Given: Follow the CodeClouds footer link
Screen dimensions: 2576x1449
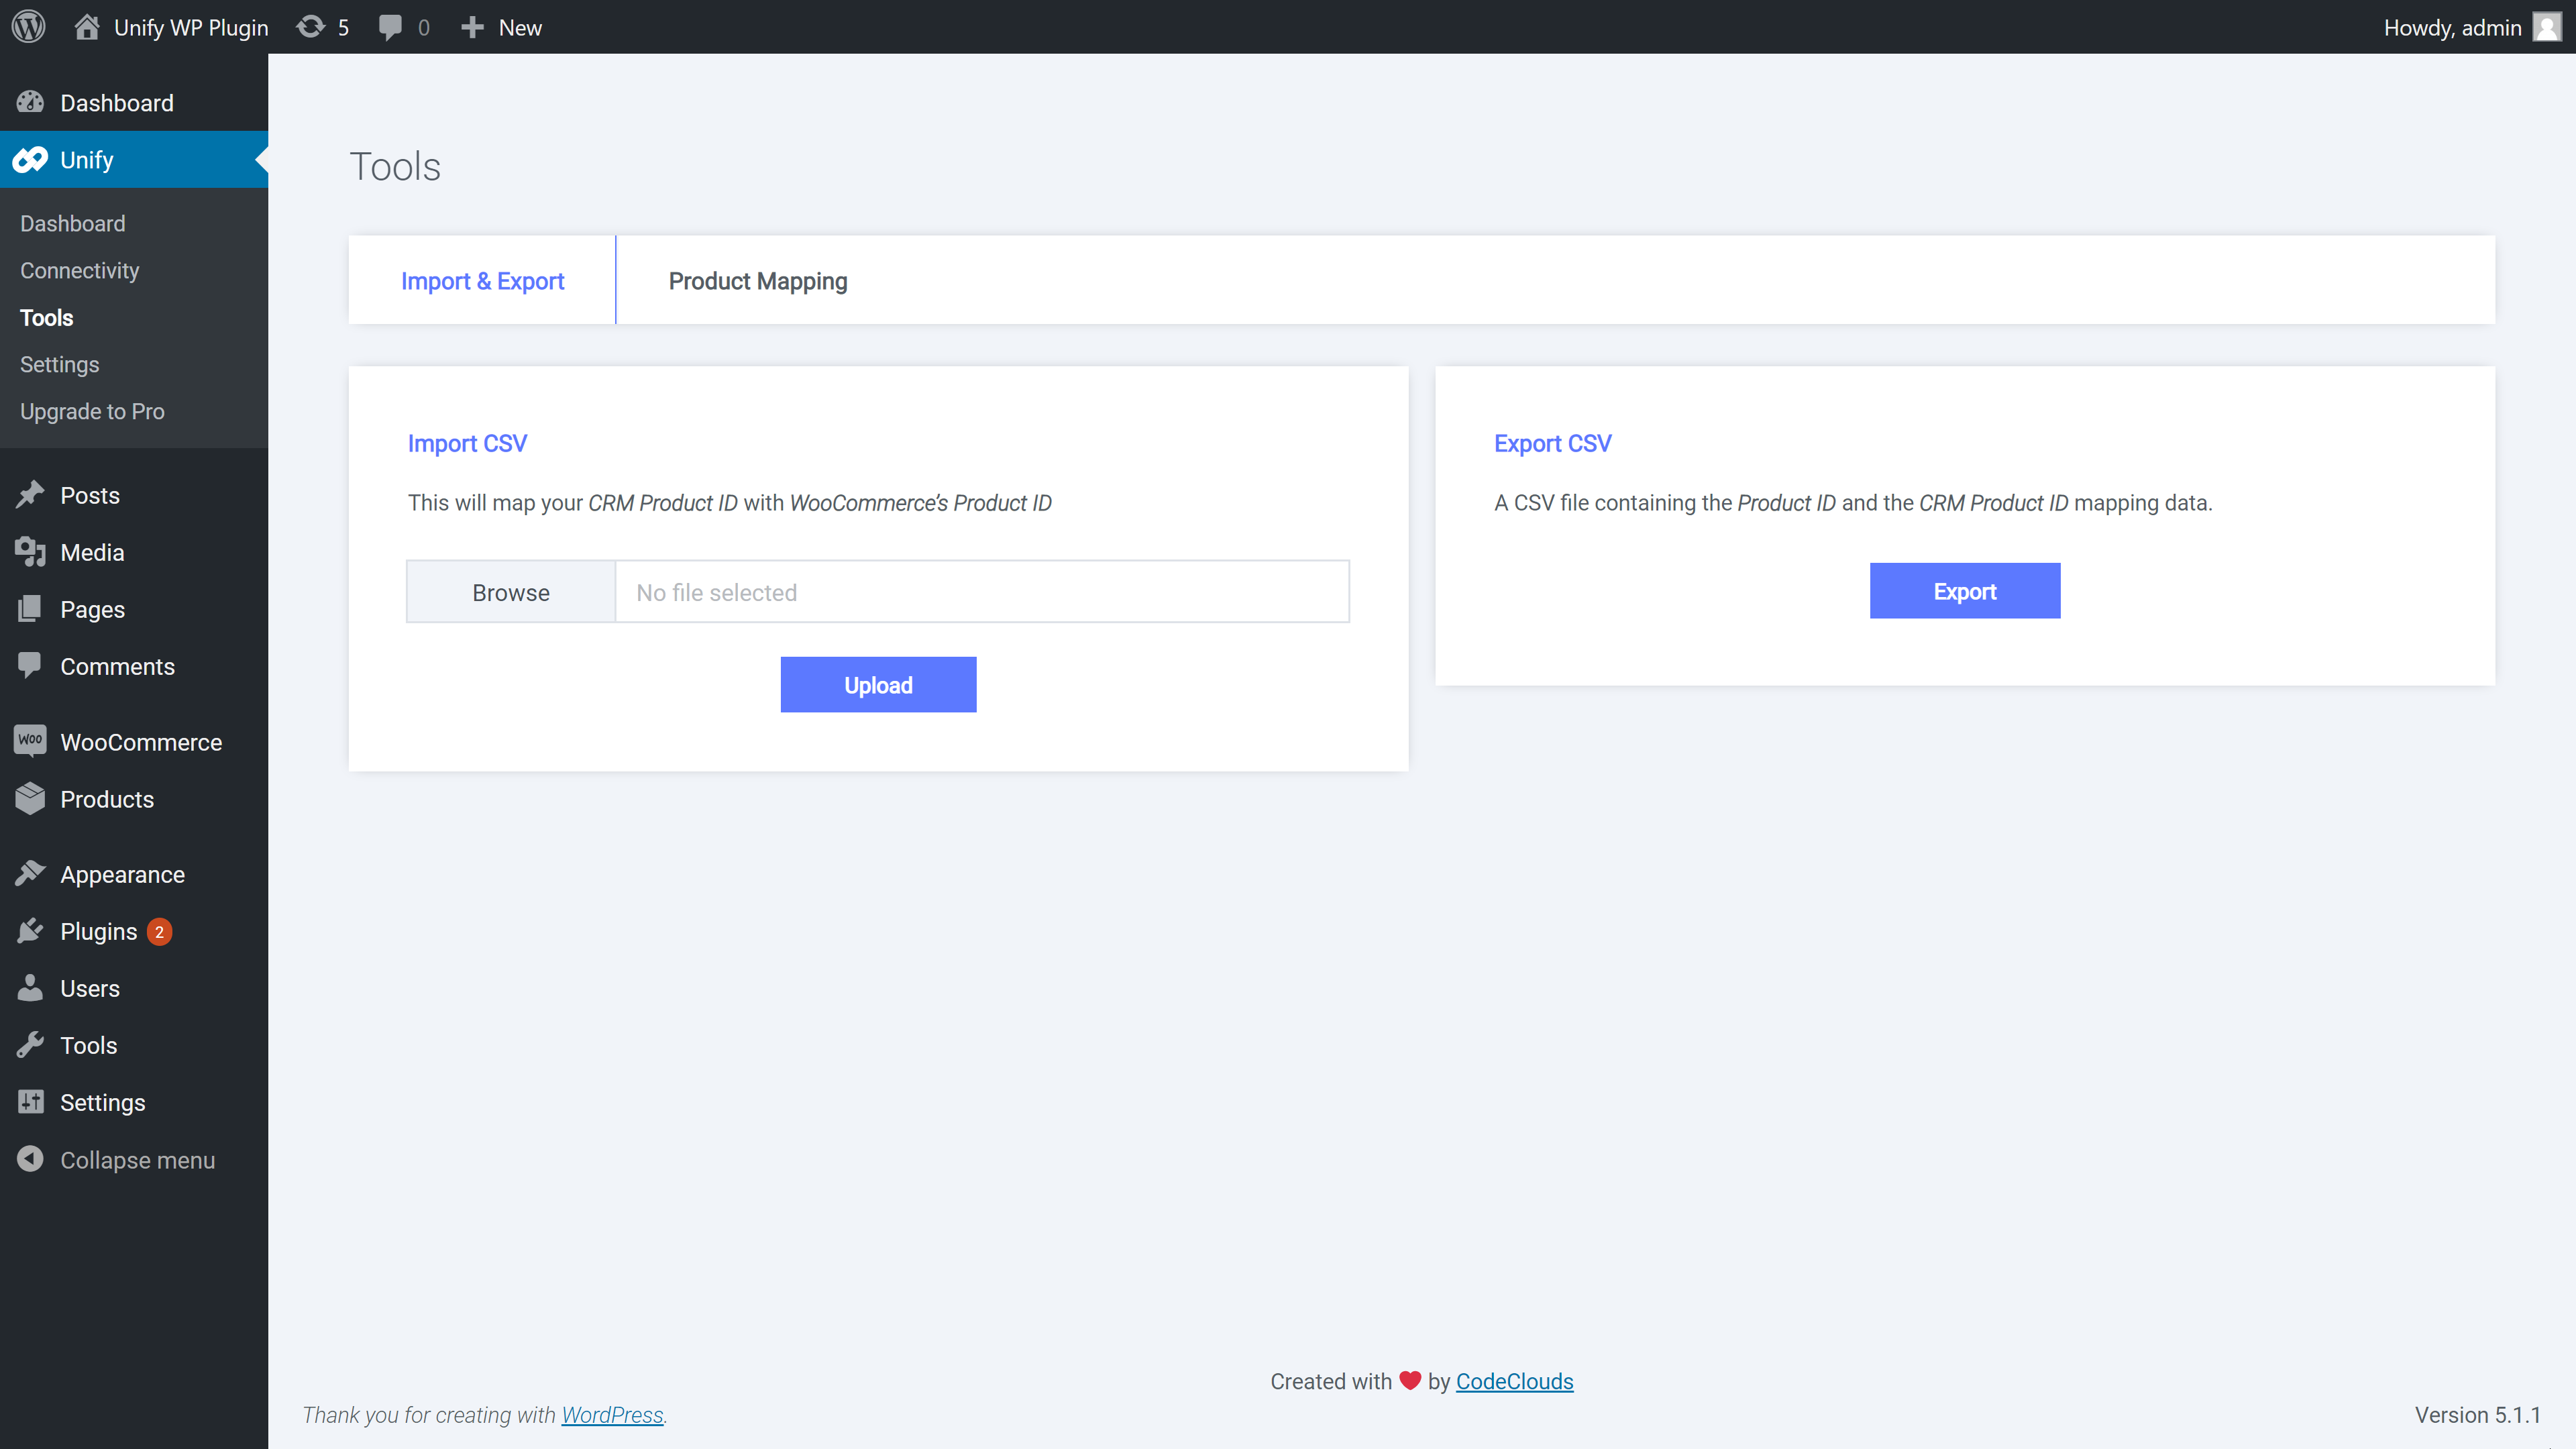Looking at the screenshot, I should [x=1513, y=1381].
